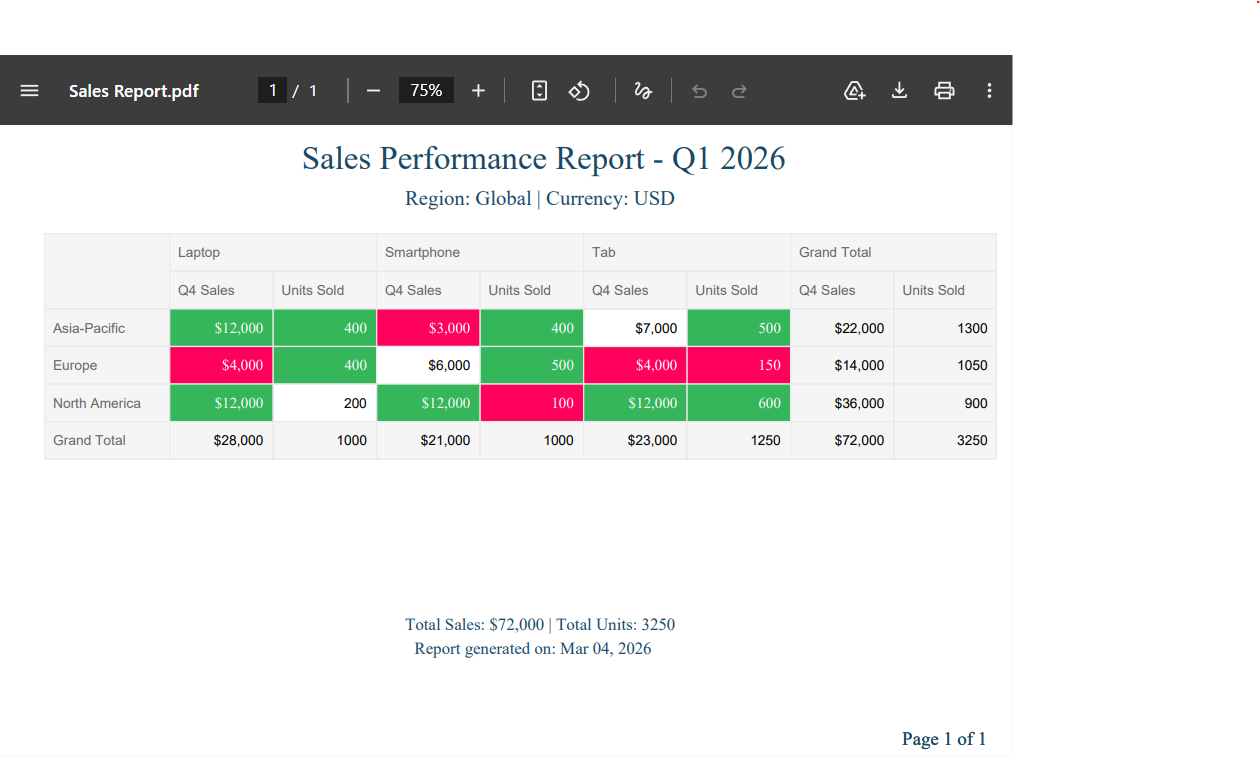Click the North America row label

click(x=97, y=403)
